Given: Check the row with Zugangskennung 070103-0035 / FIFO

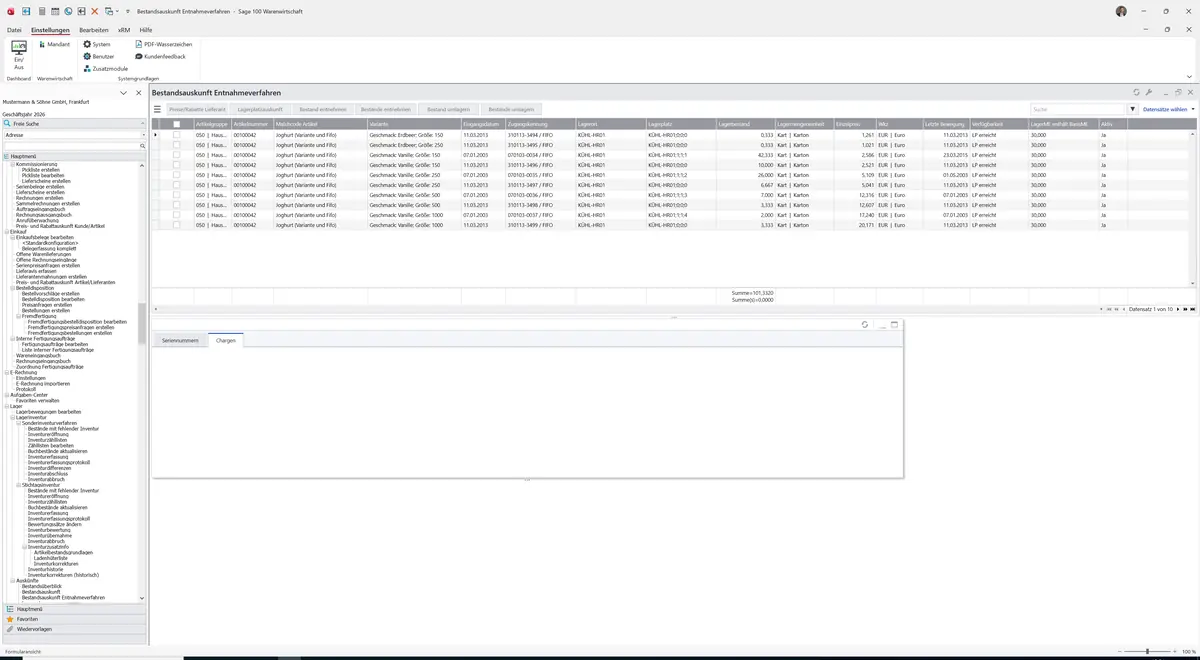Looking at the screenshot, I should pyautogui.click(x=177, y=175).
